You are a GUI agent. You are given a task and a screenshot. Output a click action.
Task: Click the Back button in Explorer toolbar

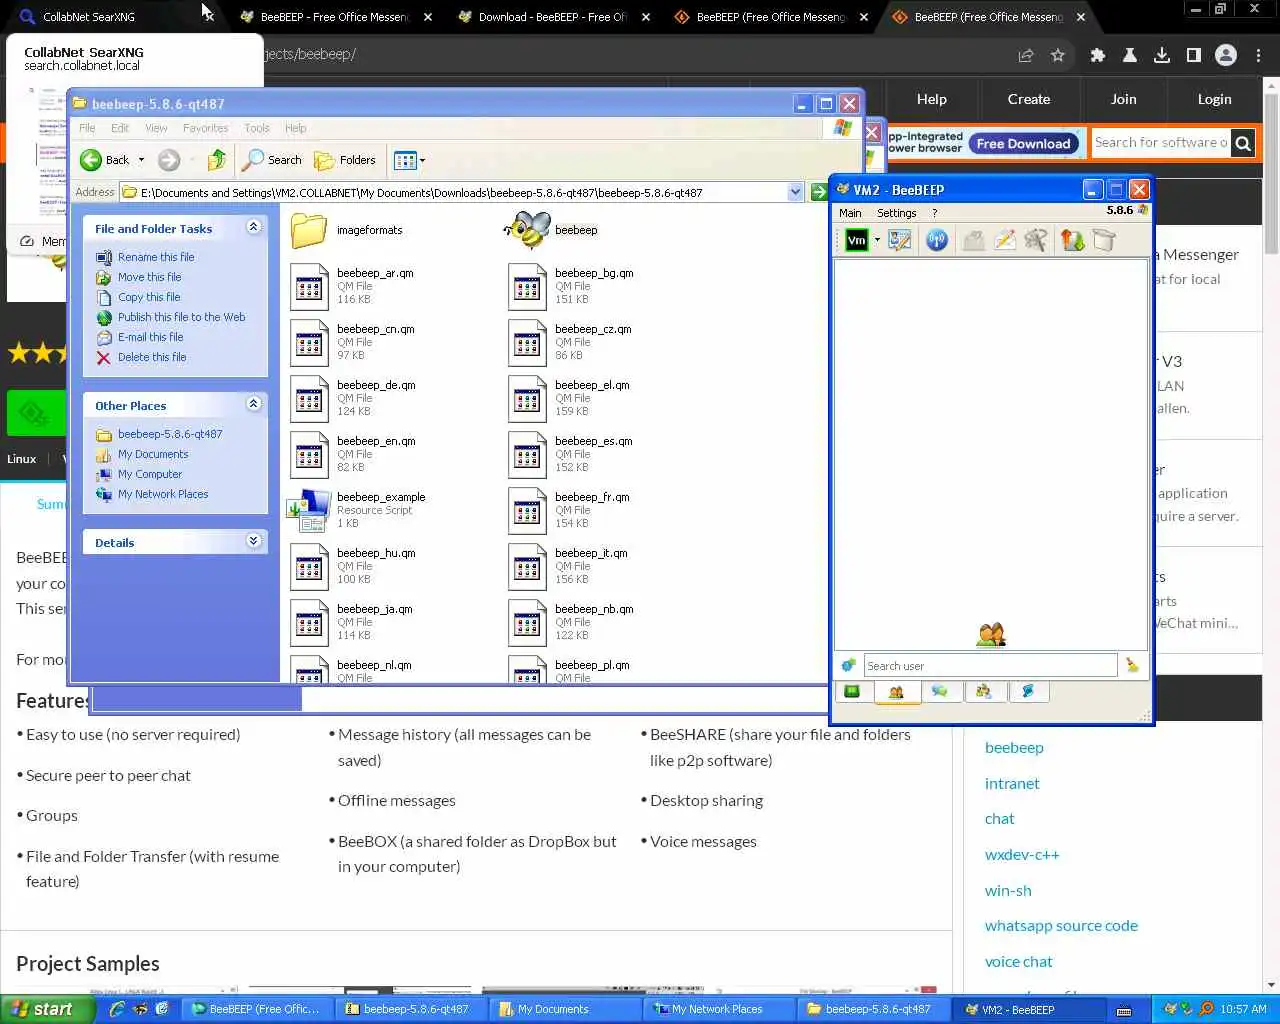(x=105, y=160)
